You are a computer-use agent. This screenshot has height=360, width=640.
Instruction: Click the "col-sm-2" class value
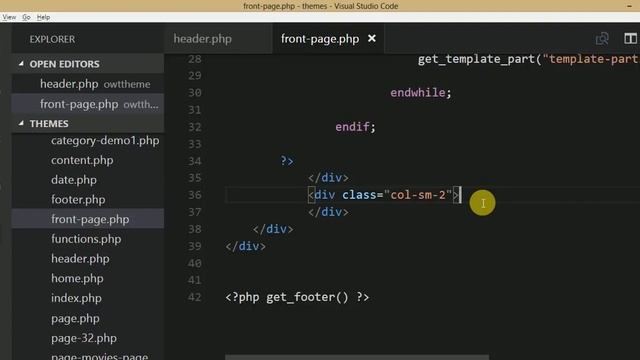418,195
